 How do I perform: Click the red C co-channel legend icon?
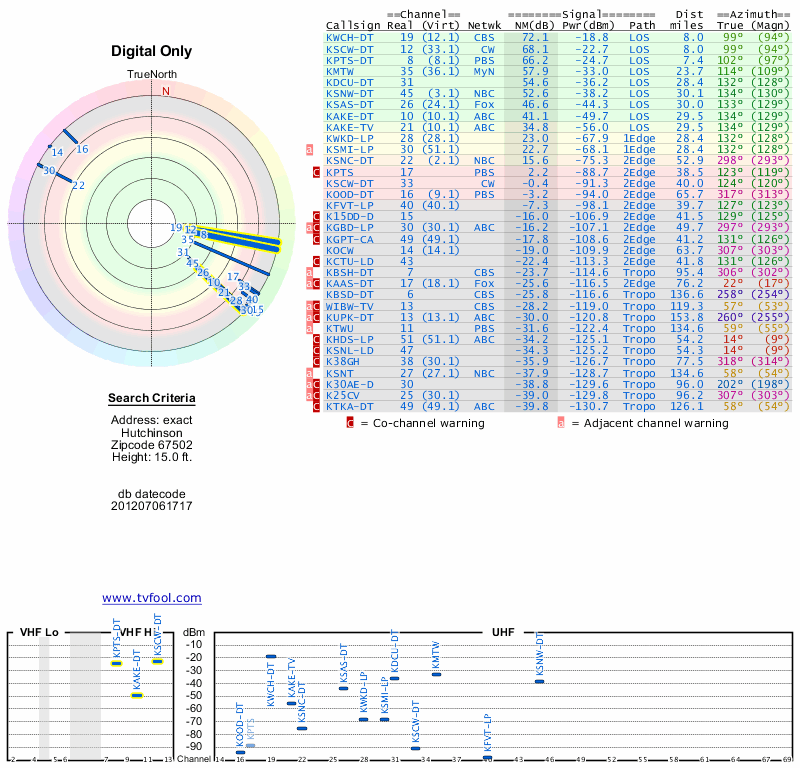[350, 423]
